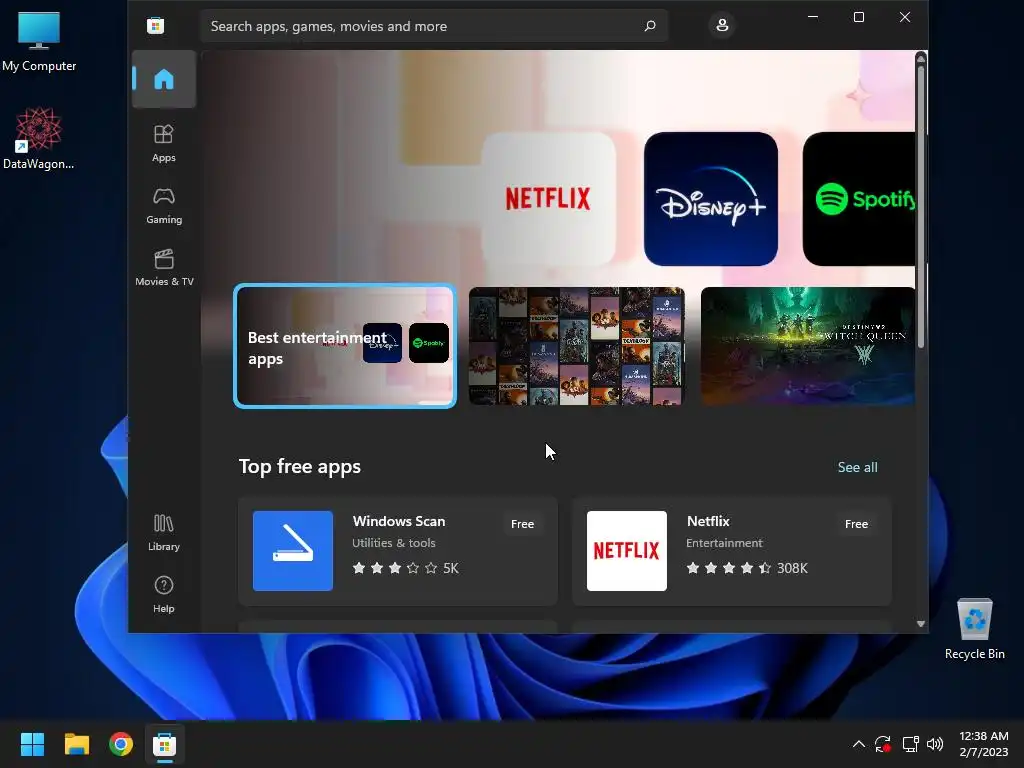The width and height of the screenshot is (1024, 768).
Task: Open the Windows Scan title text
Action: pos(399,521)
